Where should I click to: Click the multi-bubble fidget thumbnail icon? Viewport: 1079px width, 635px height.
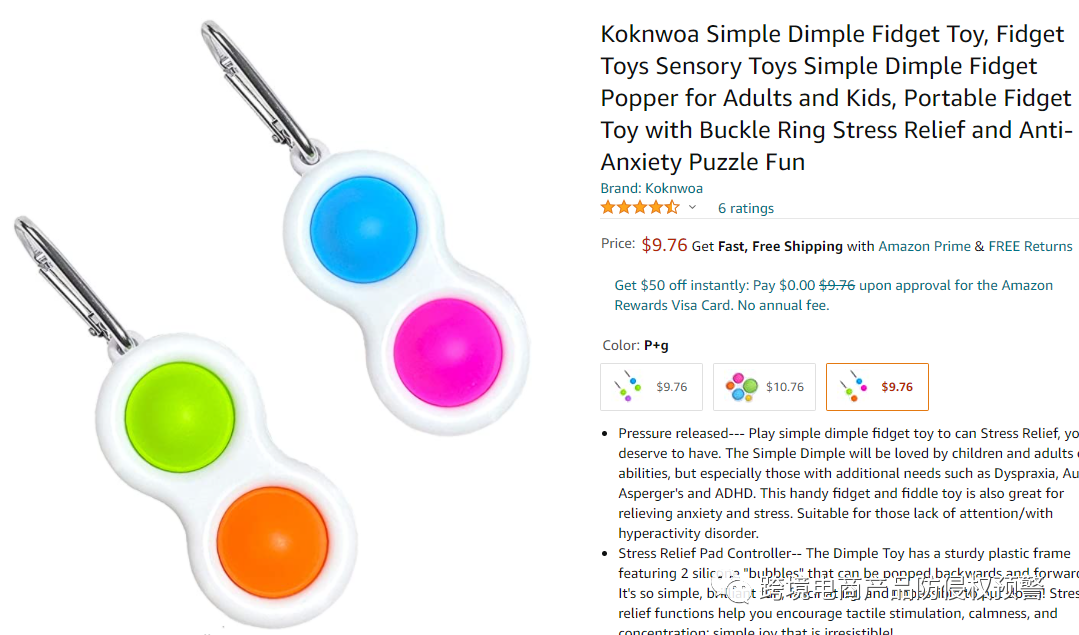pos(741,387)
